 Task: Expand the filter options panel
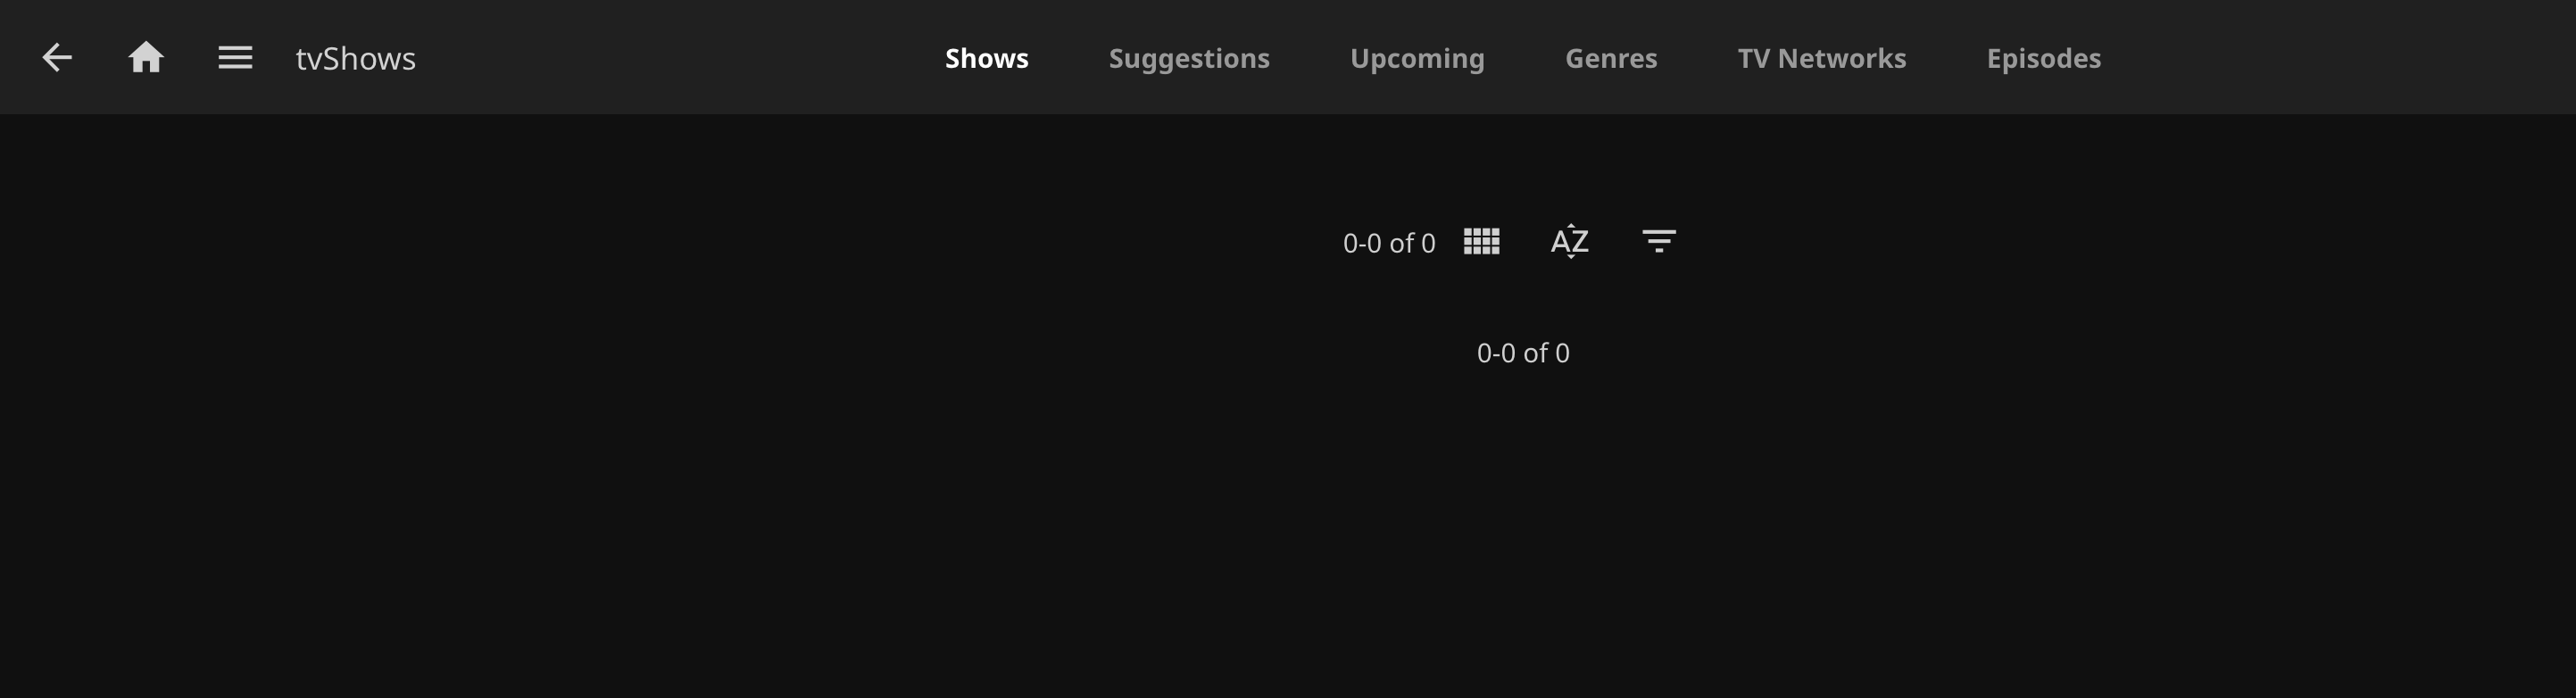tap(1659, 242)
